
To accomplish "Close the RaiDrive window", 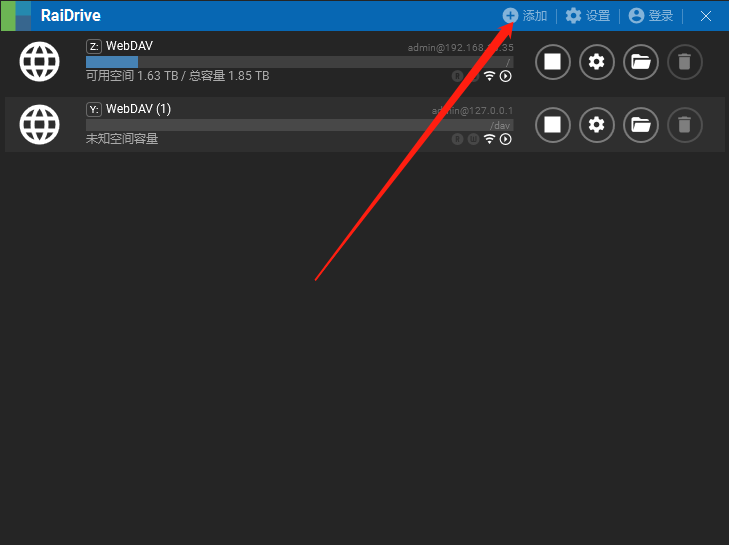I will click(706, 16).
